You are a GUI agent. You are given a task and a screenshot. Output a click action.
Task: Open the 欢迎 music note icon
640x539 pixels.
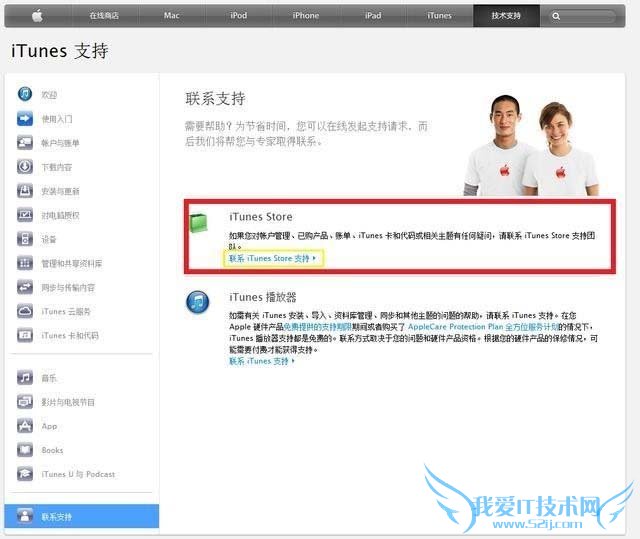click(x=25, y=94)
